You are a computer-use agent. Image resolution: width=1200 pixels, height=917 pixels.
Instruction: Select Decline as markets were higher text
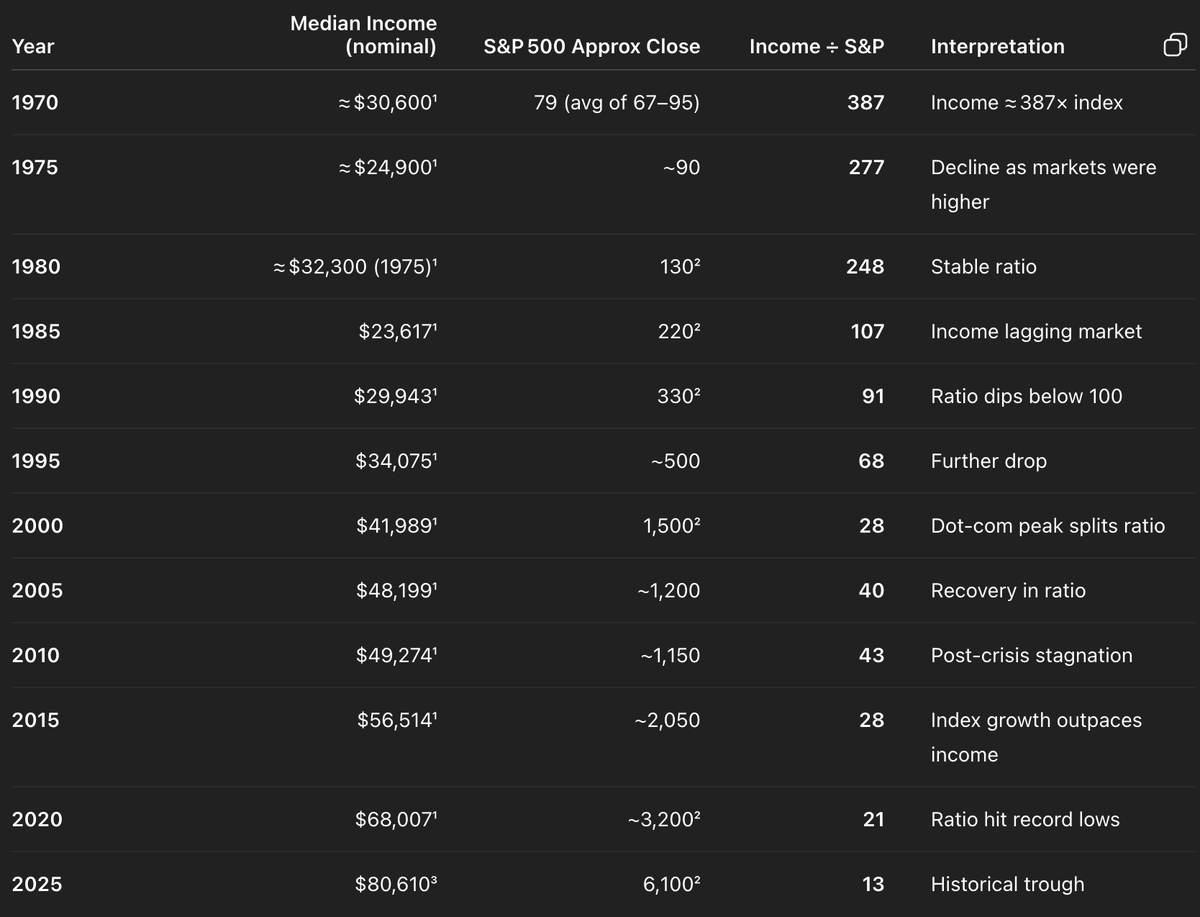coord(1044,184)
